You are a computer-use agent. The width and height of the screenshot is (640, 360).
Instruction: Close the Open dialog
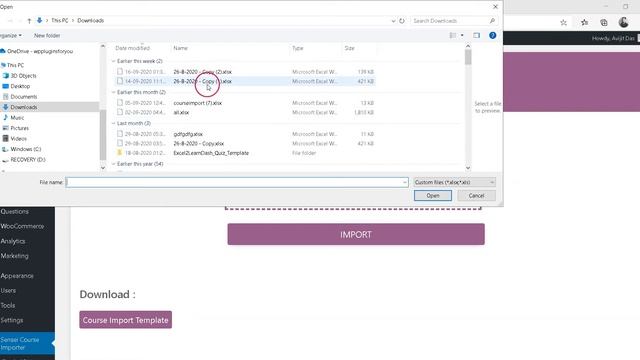coord(495,7)
